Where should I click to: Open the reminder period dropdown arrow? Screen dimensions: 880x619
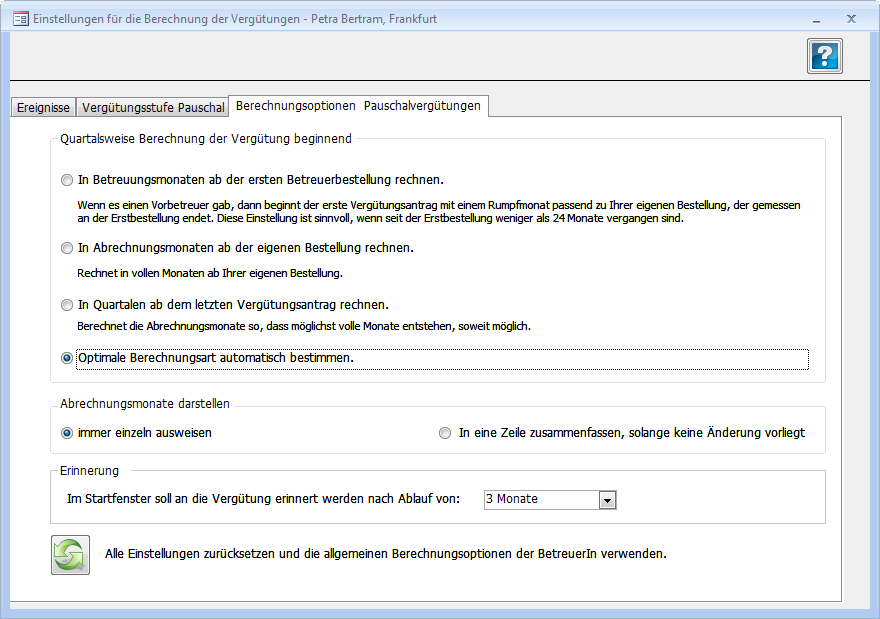607,500
